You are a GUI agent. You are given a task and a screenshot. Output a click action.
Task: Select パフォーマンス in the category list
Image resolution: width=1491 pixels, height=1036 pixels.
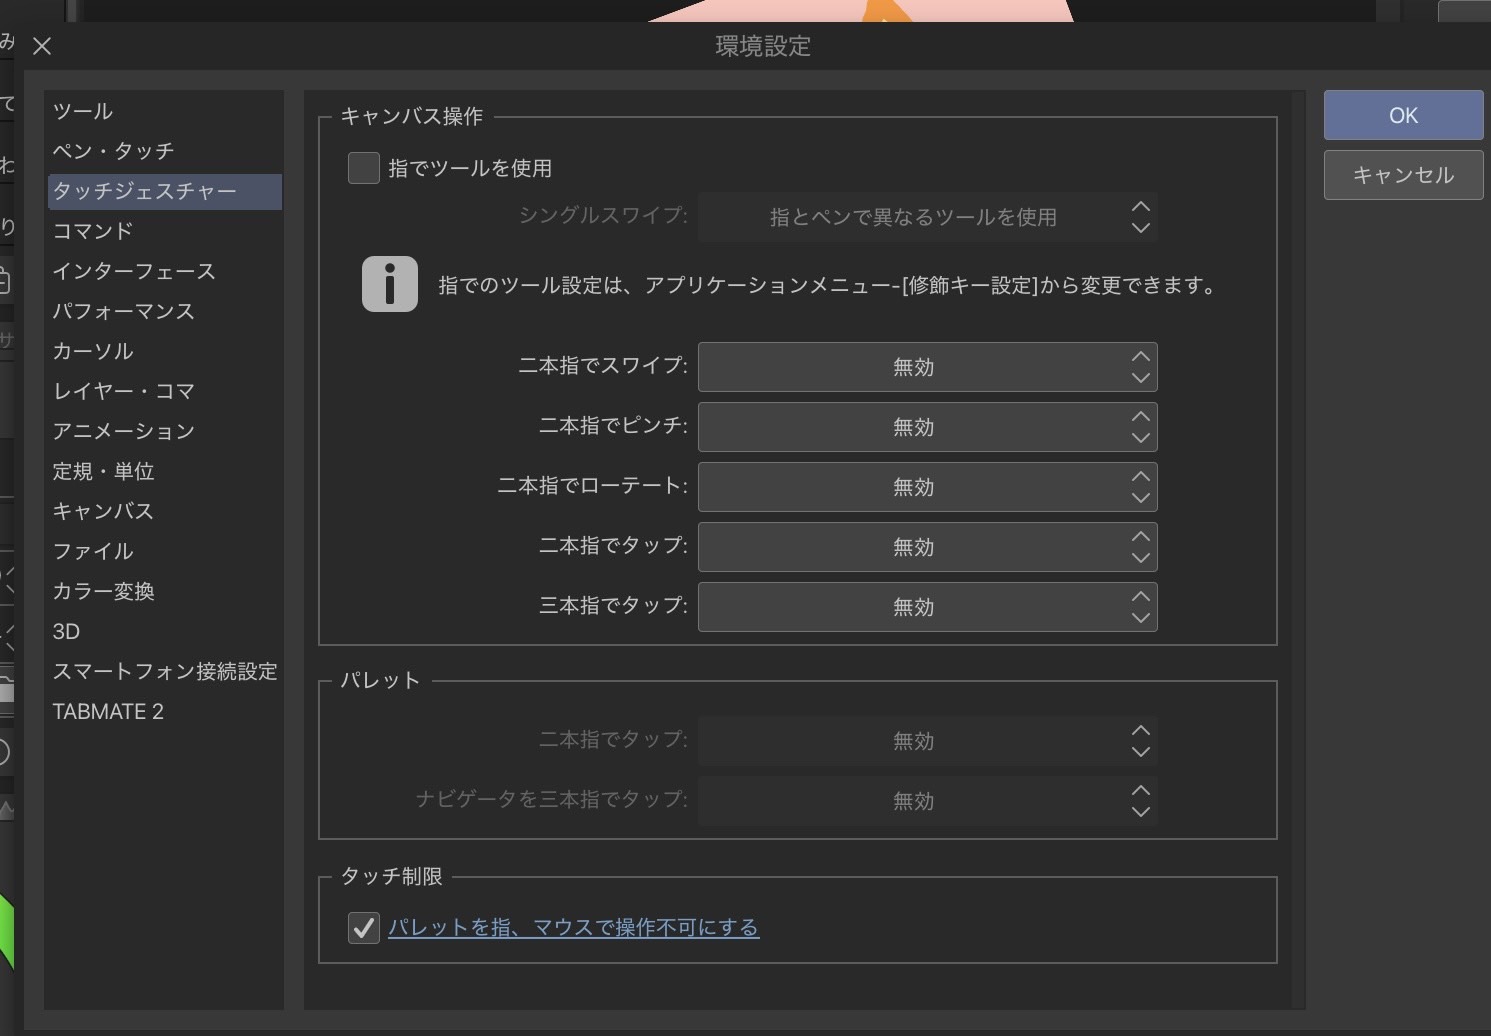click(123, 311)
